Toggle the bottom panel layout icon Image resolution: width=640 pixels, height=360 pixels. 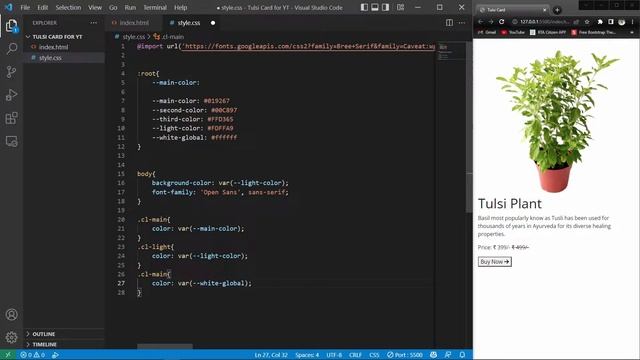375,7
